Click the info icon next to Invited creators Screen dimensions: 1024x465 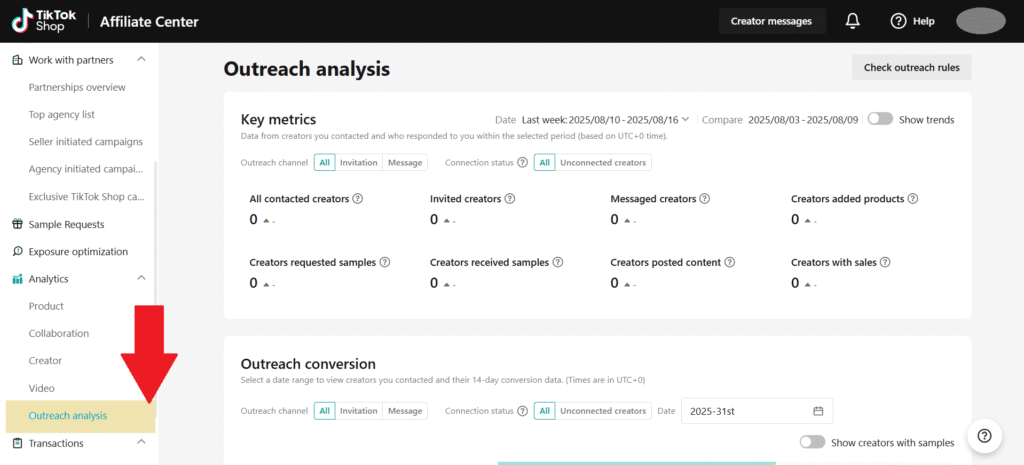point(508,199)
